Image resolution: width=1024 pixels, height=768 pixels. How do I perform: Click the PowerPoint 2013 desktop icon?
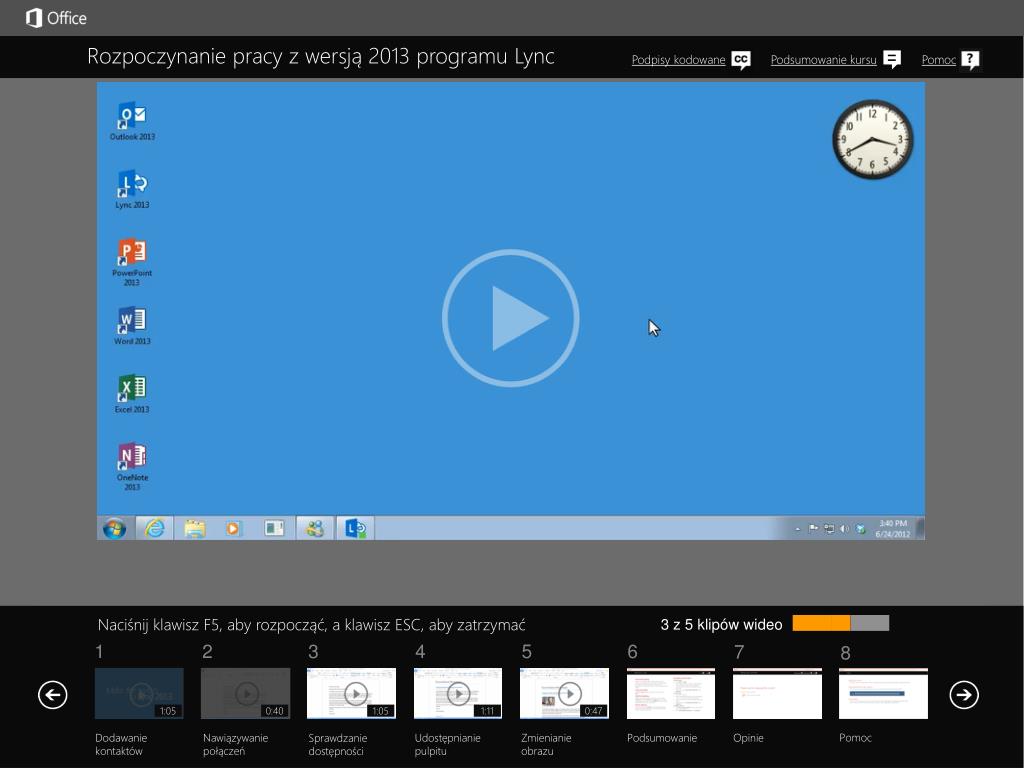[x=132, y=262]
